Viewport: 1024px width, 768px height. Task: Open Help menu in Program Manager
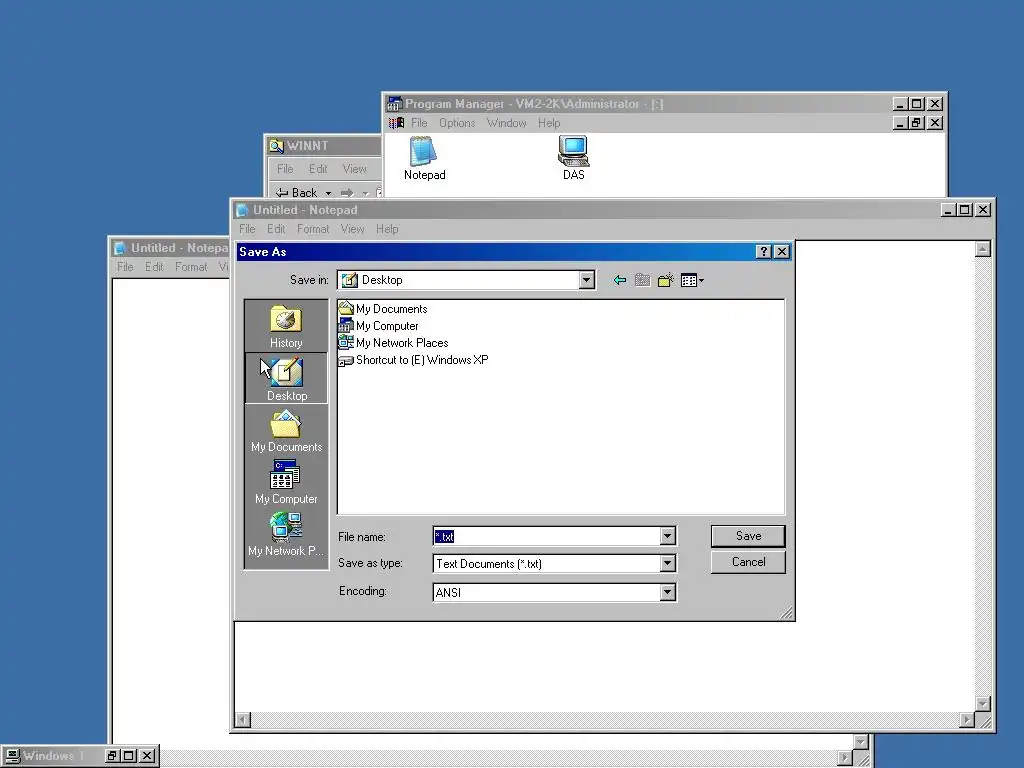tap(549, 123)
